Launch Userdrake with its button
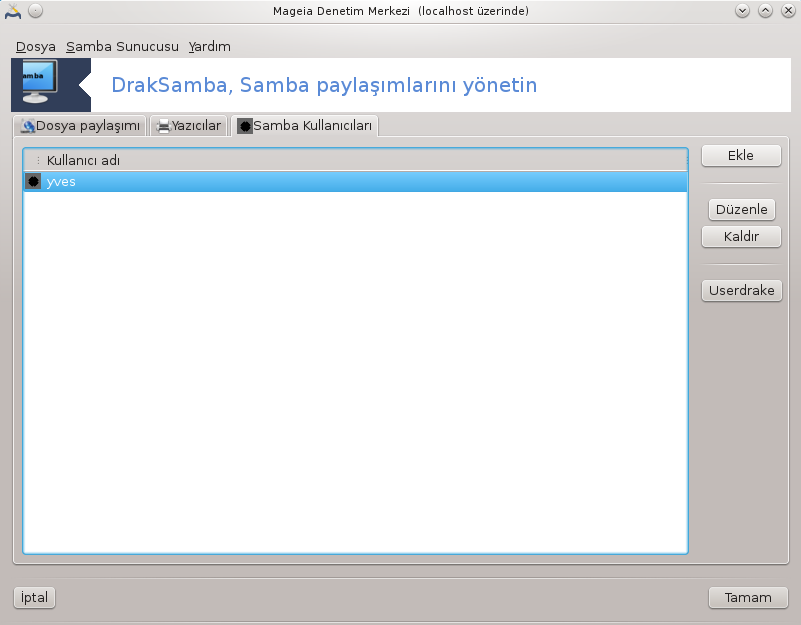The height and width of the screenshot is (625, 801). [741, 290]
